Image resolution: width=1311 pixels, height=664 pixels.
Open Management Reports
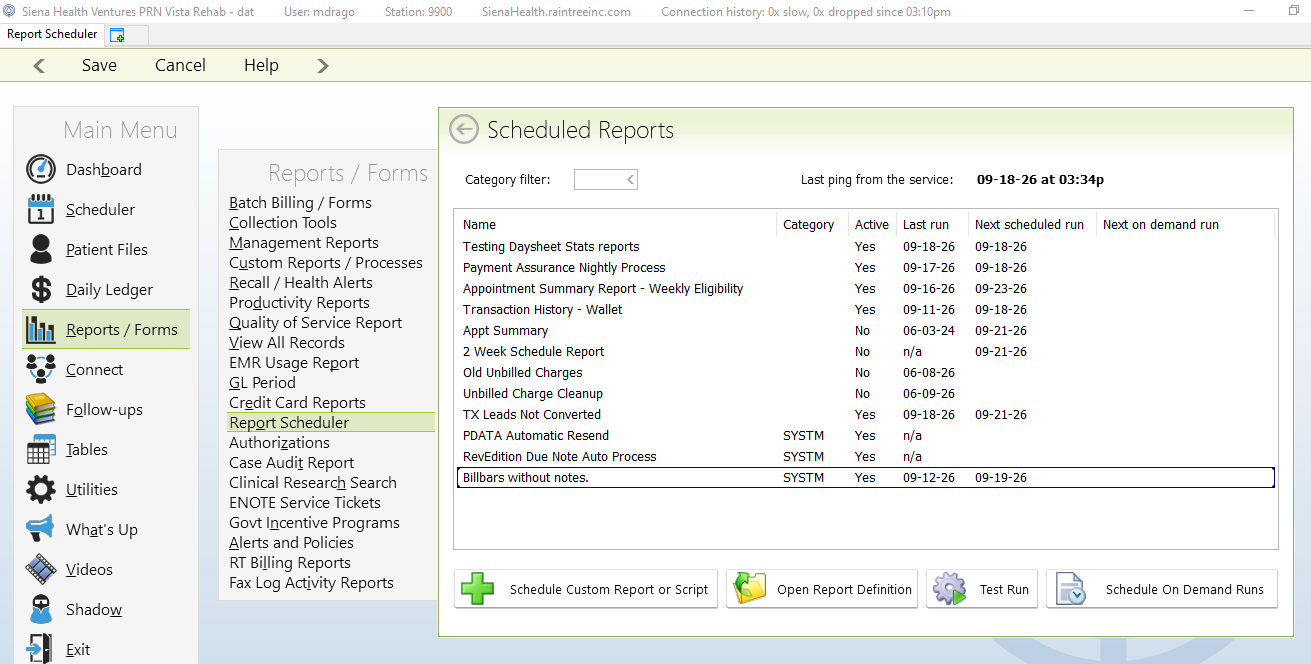pyautogui.click(x=304, y=242)
